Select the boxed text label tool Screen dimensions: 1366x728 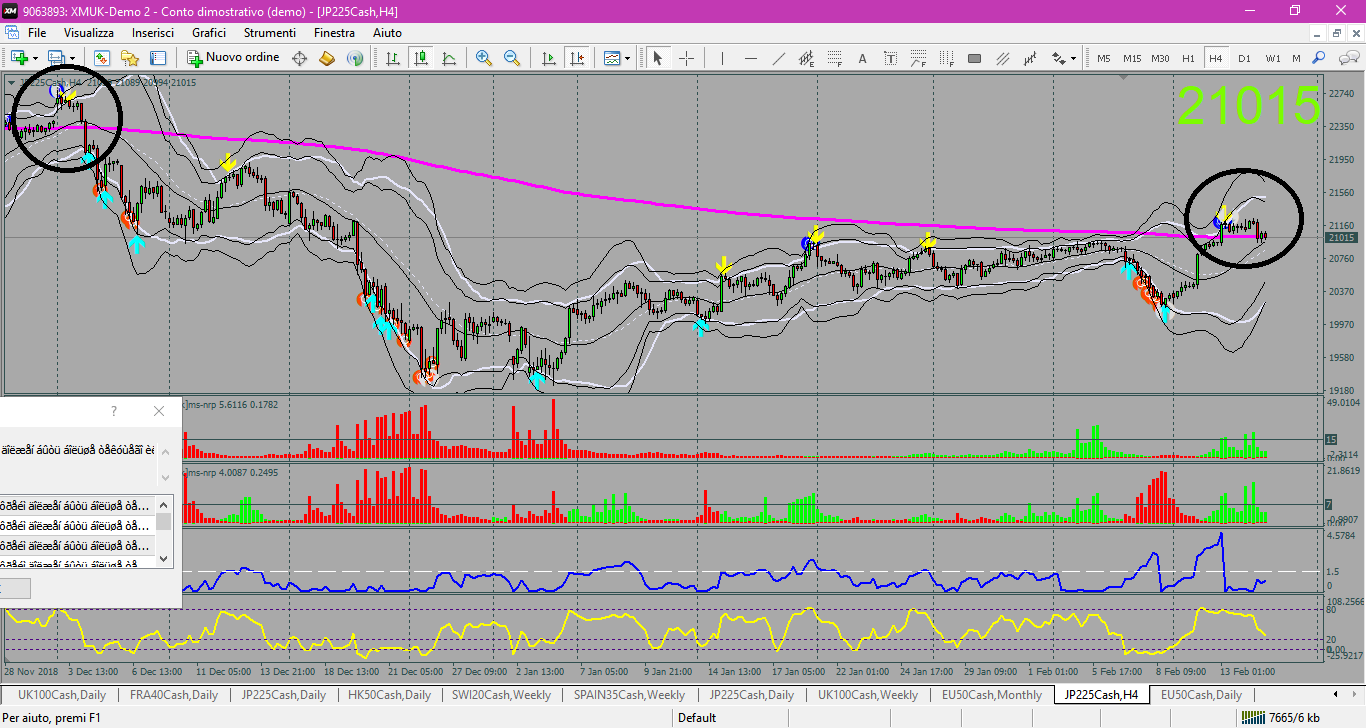click(x=891, y=58)
